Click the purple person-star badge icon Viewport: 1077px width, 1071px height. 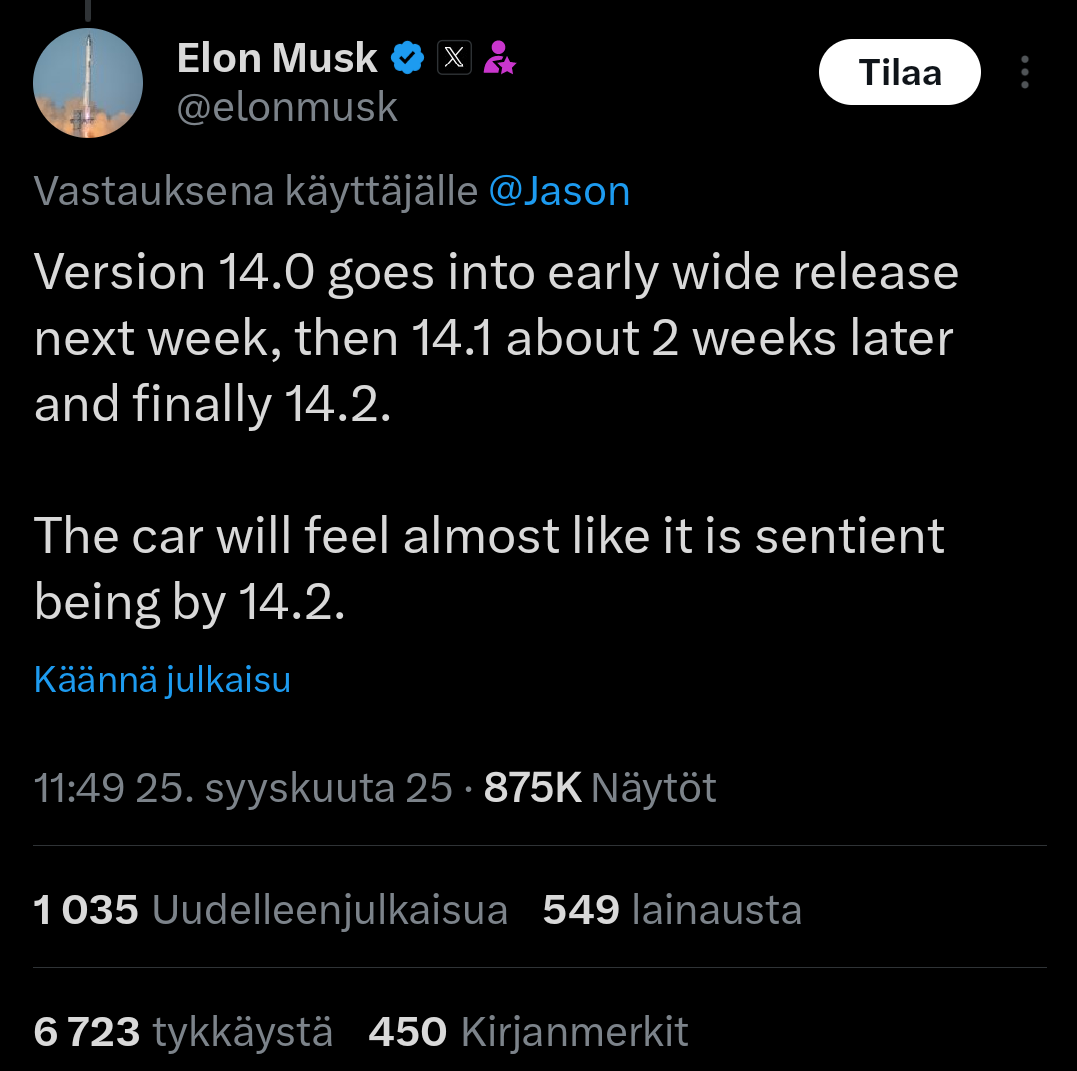pyautogui.click(x=498, y=59)
